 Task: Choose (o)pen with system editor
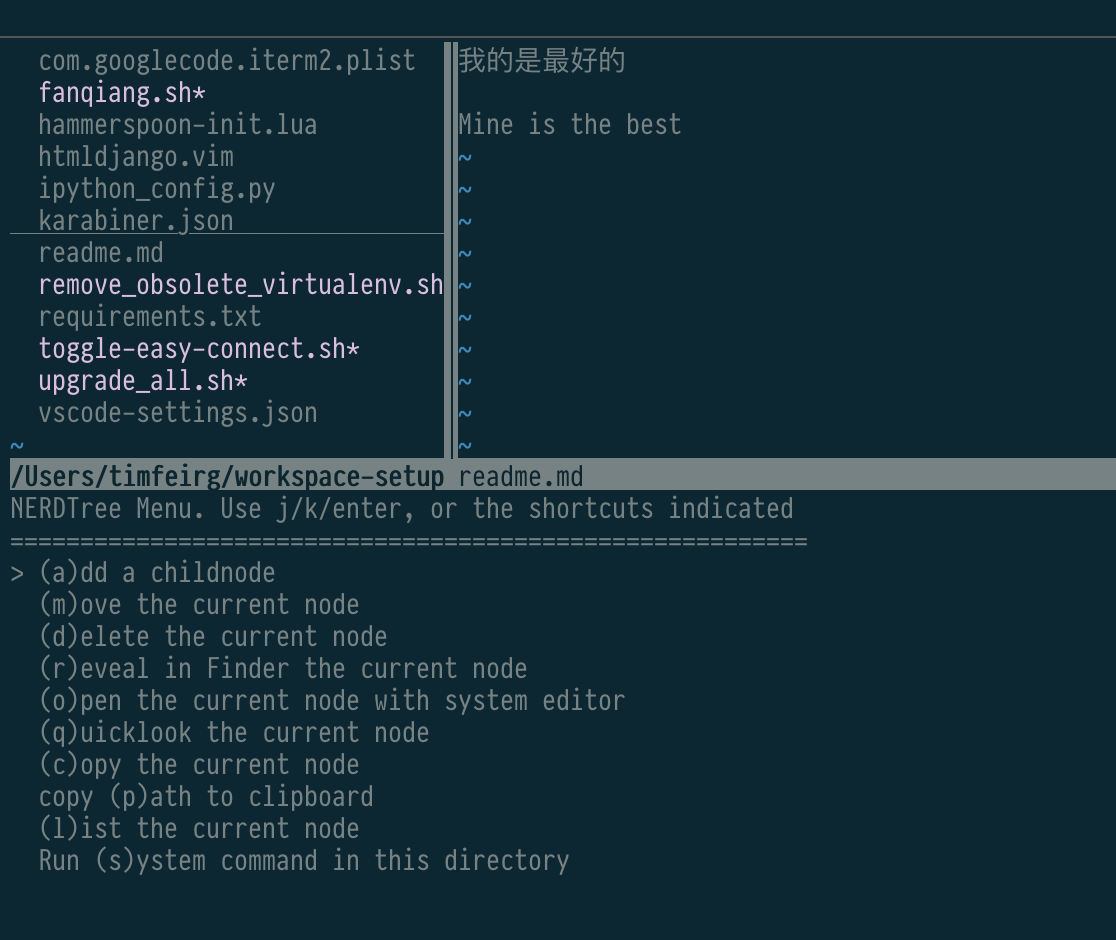331,700
